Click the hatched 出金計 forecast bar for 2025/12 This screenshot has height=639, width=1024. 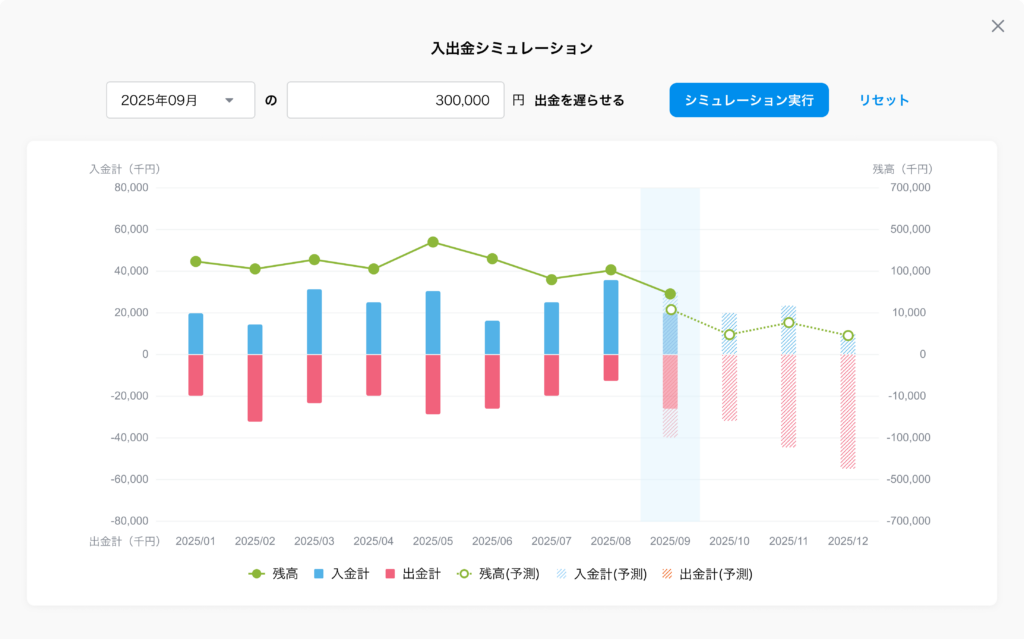click(x=848, y=411)
